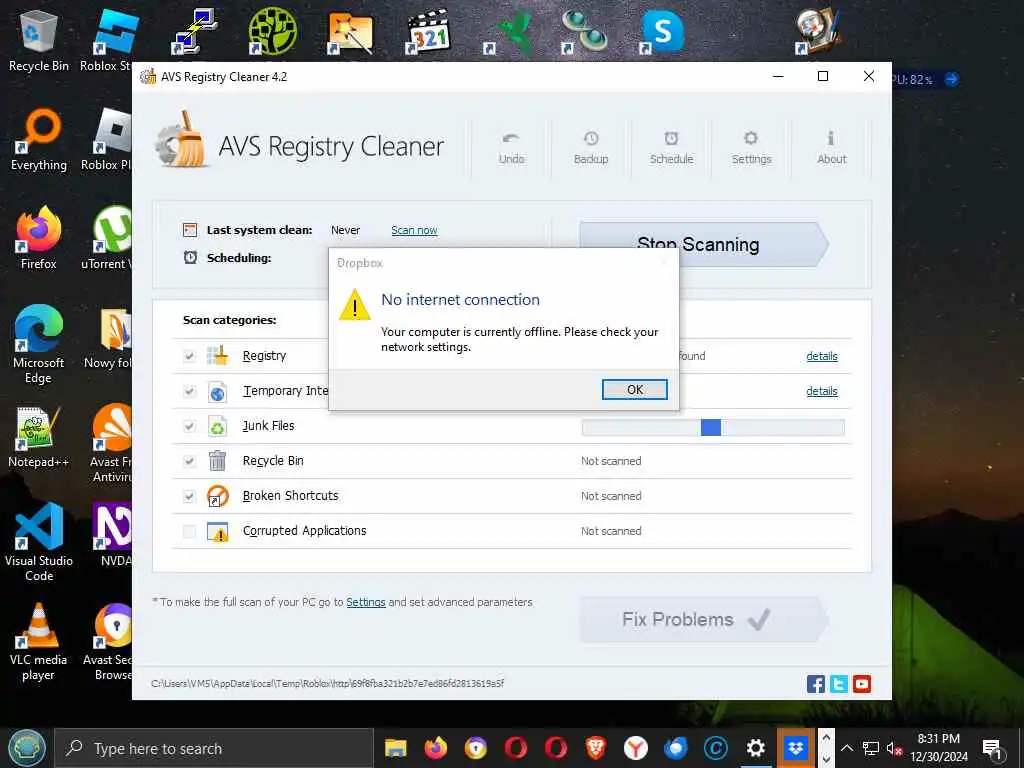
Task: Select the Visual Studio Code desktop shortcut
Action: point(39,542)
